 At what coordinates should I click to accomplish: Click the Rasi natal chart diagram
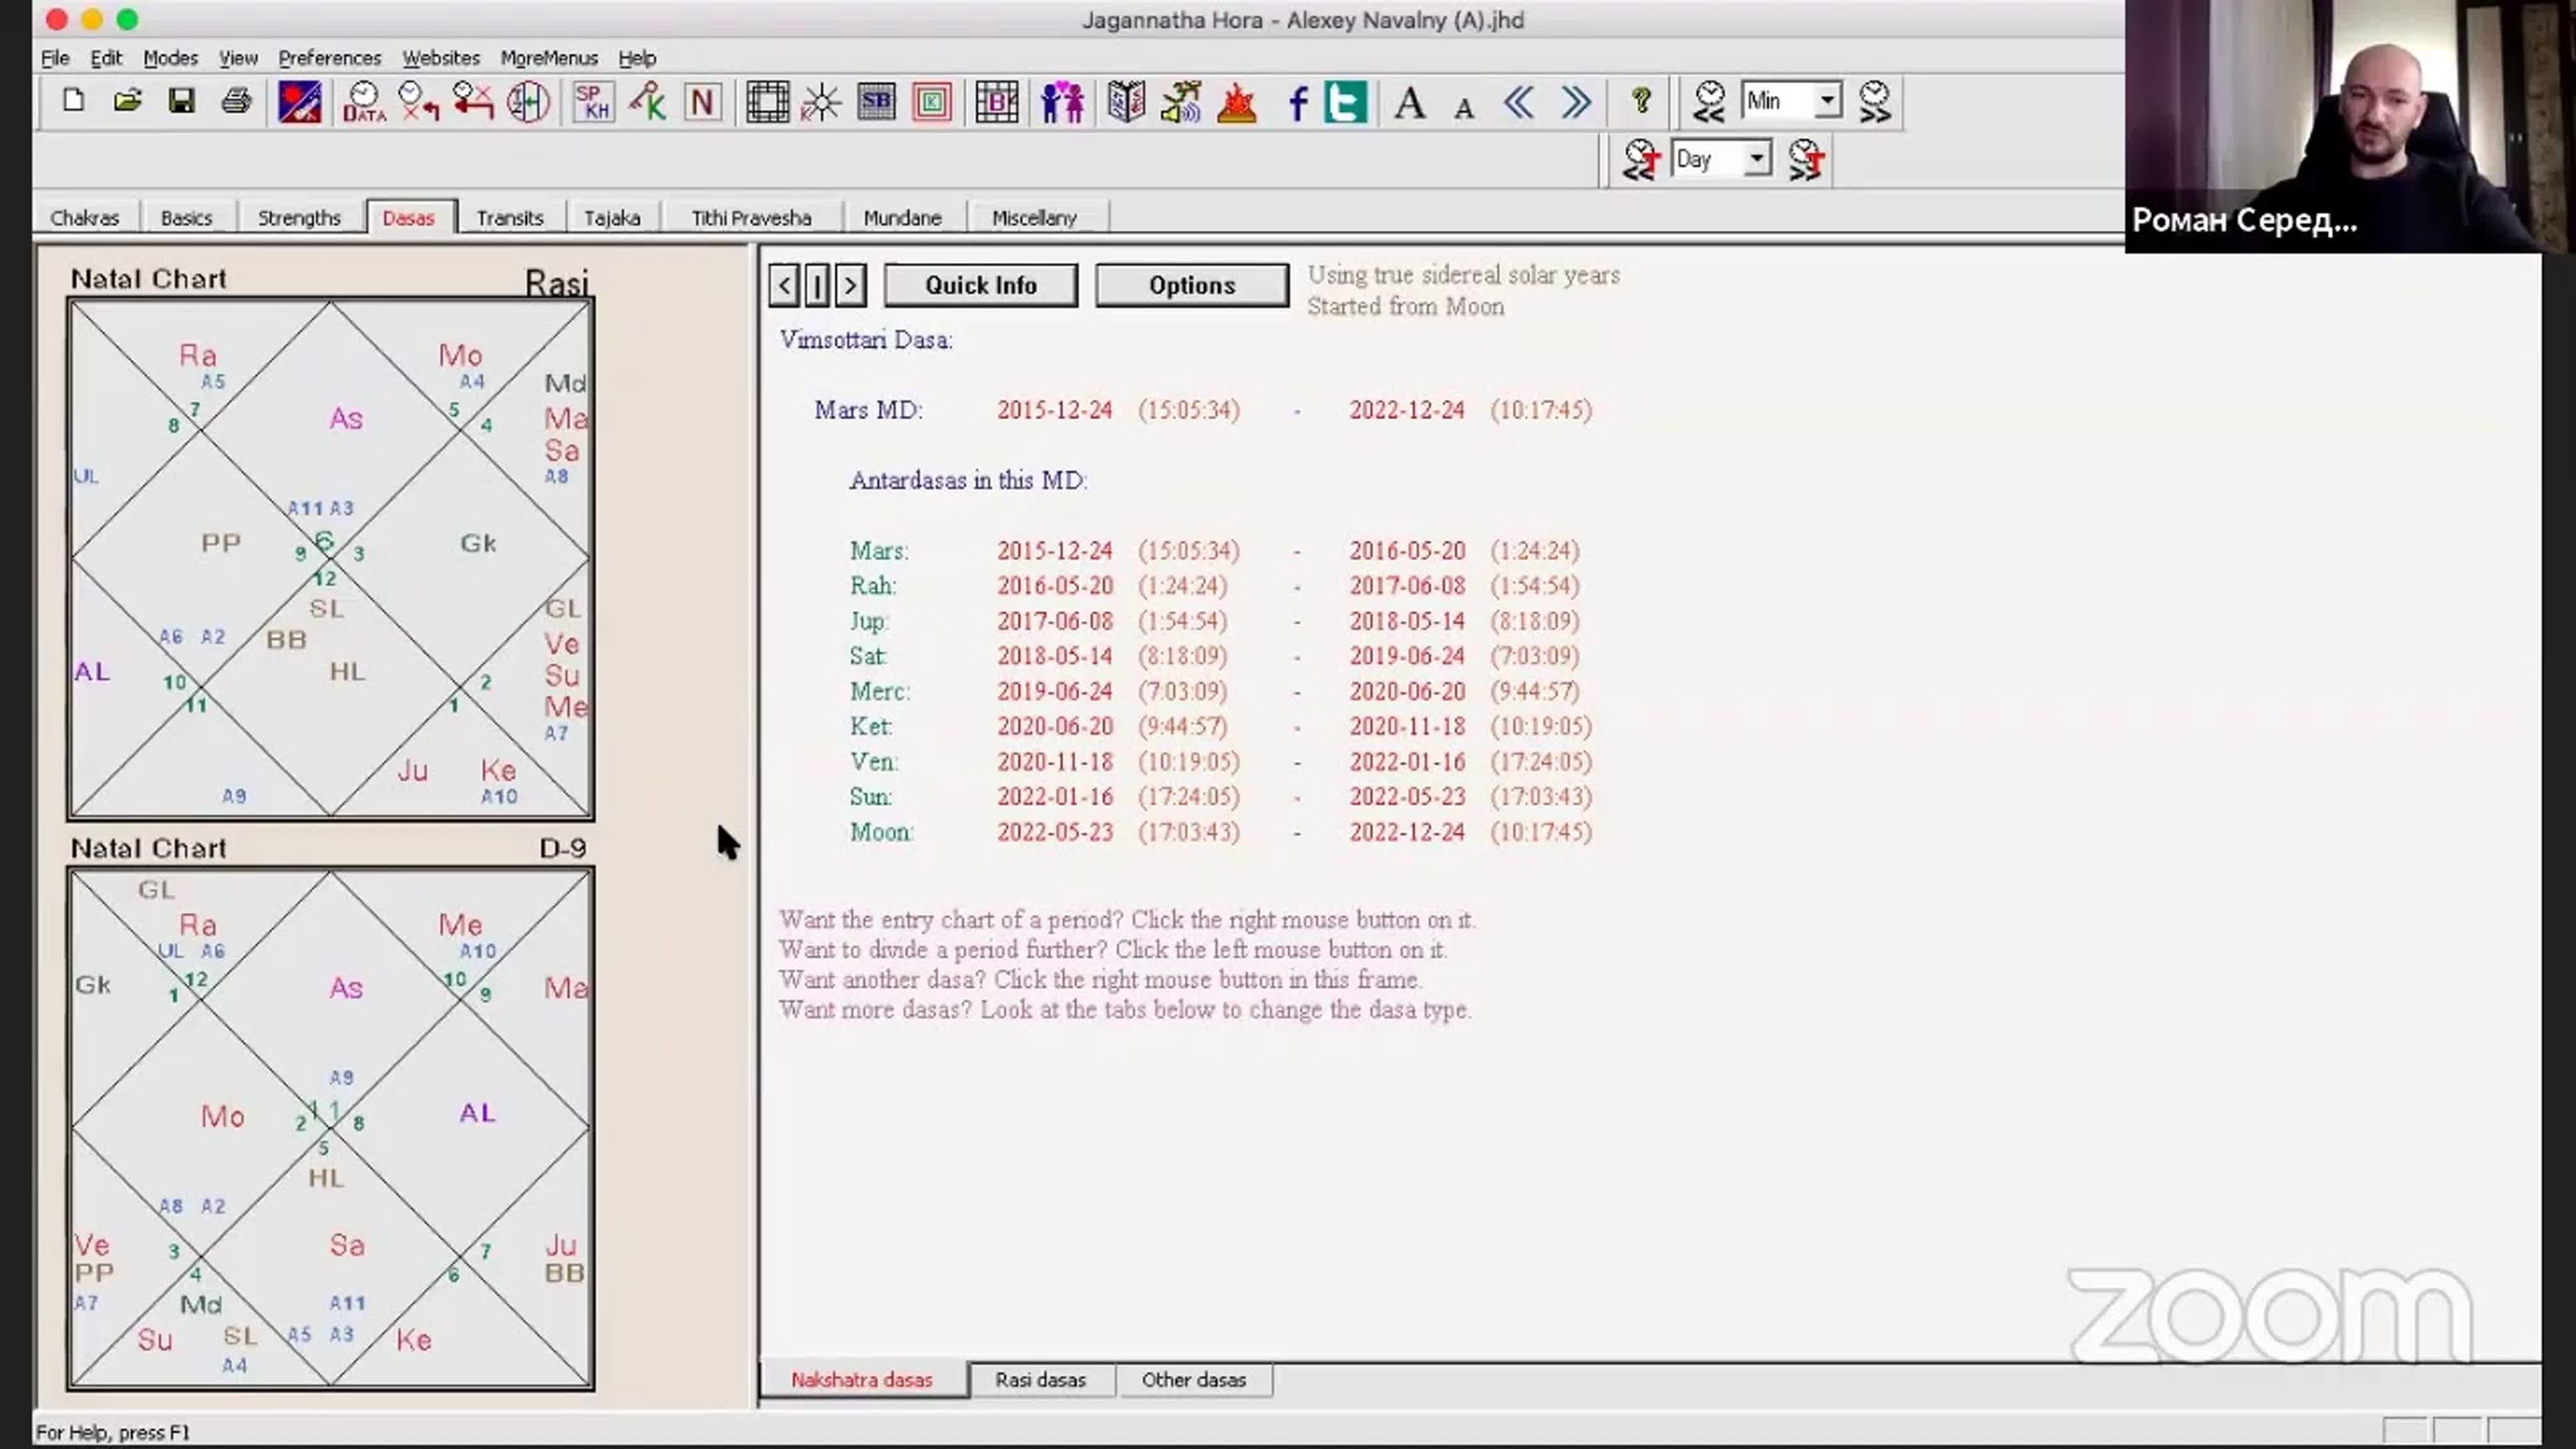(x=331, y=559)
